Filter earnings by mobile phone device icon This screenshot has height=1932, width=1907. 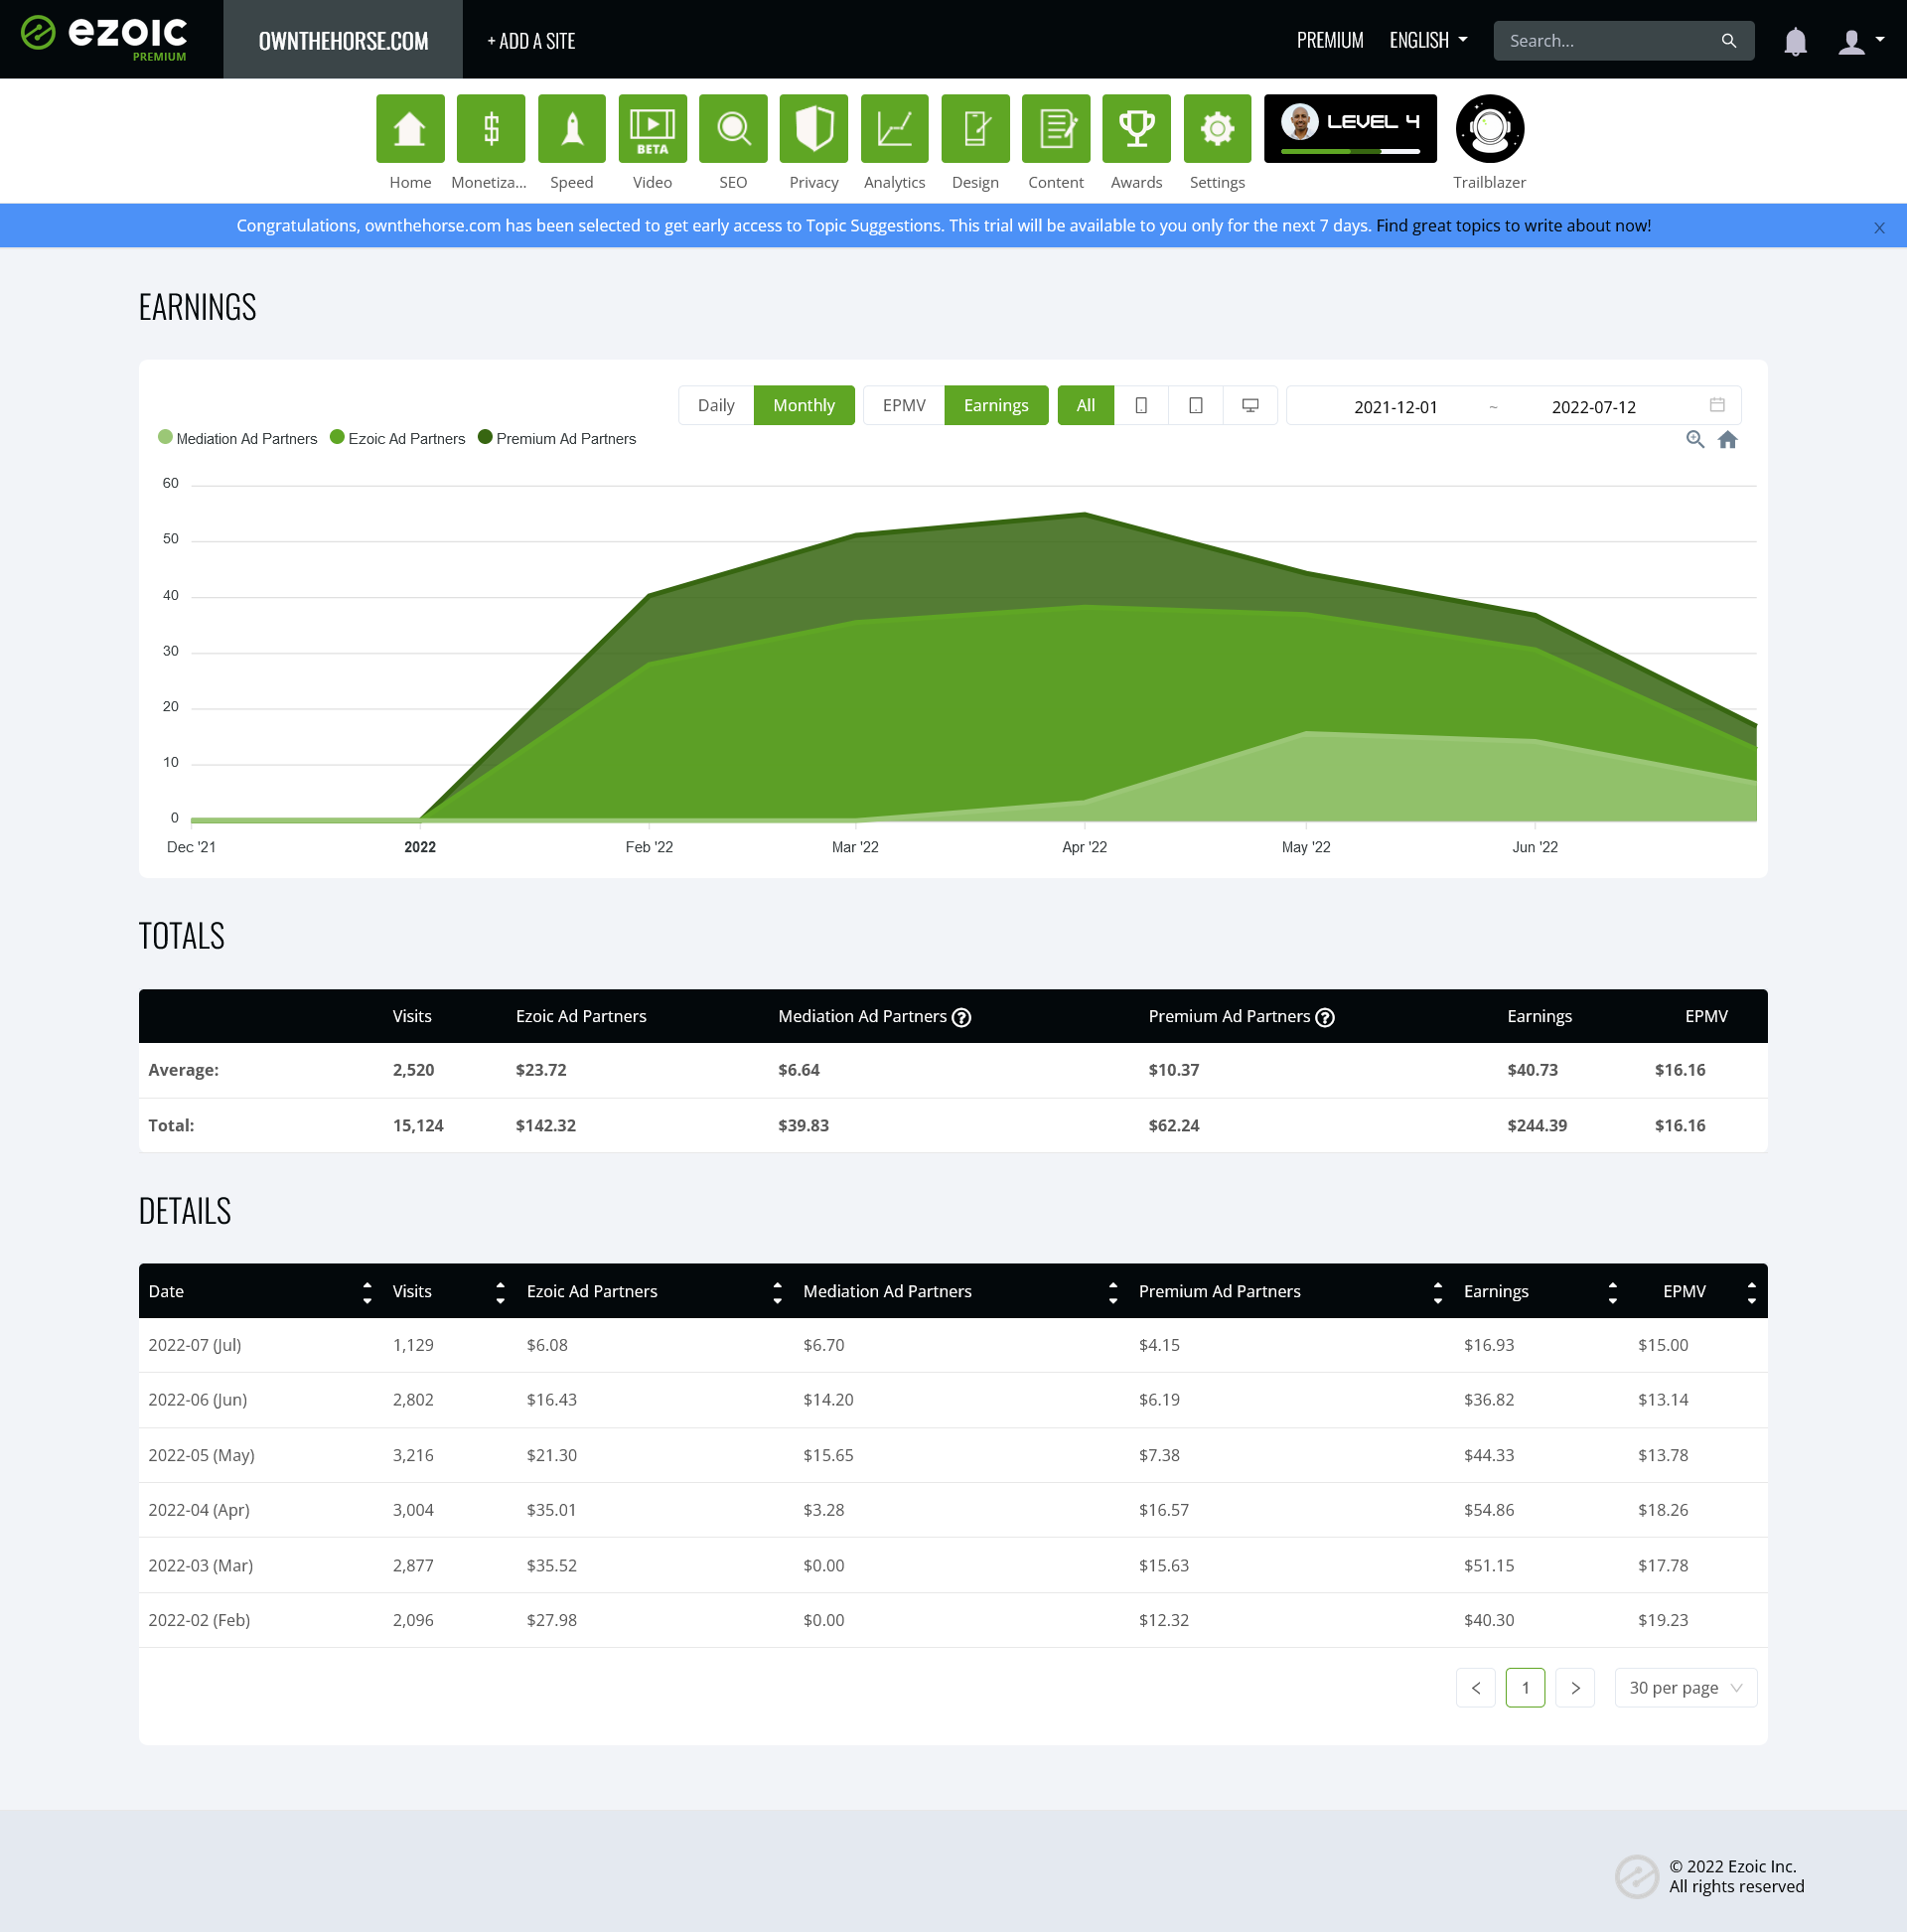tap(1141, 405)
